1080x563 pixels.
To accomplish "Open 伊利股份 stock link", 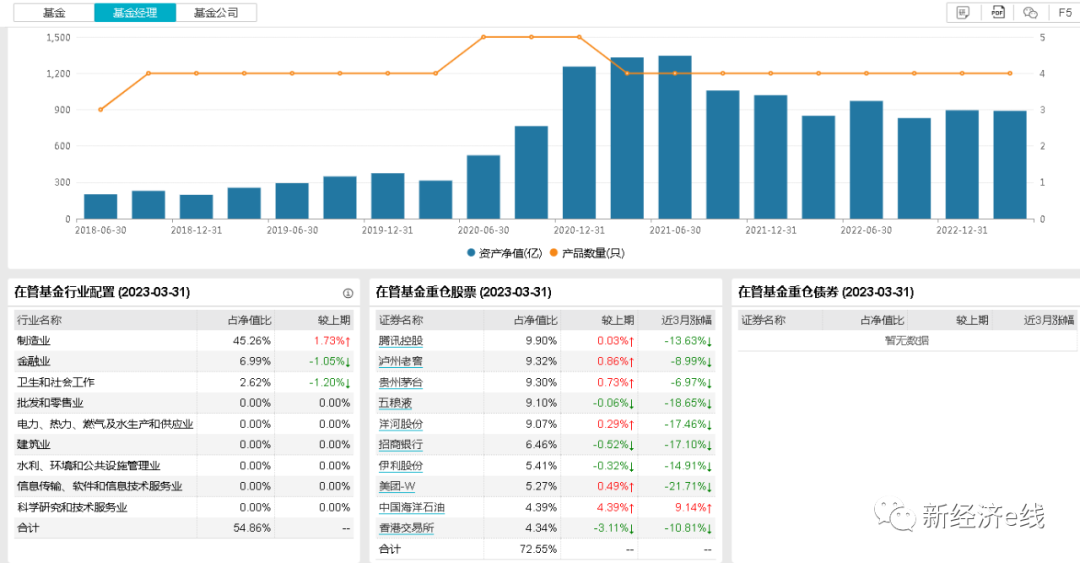I will pyautogui.click(x=401, y=465).
